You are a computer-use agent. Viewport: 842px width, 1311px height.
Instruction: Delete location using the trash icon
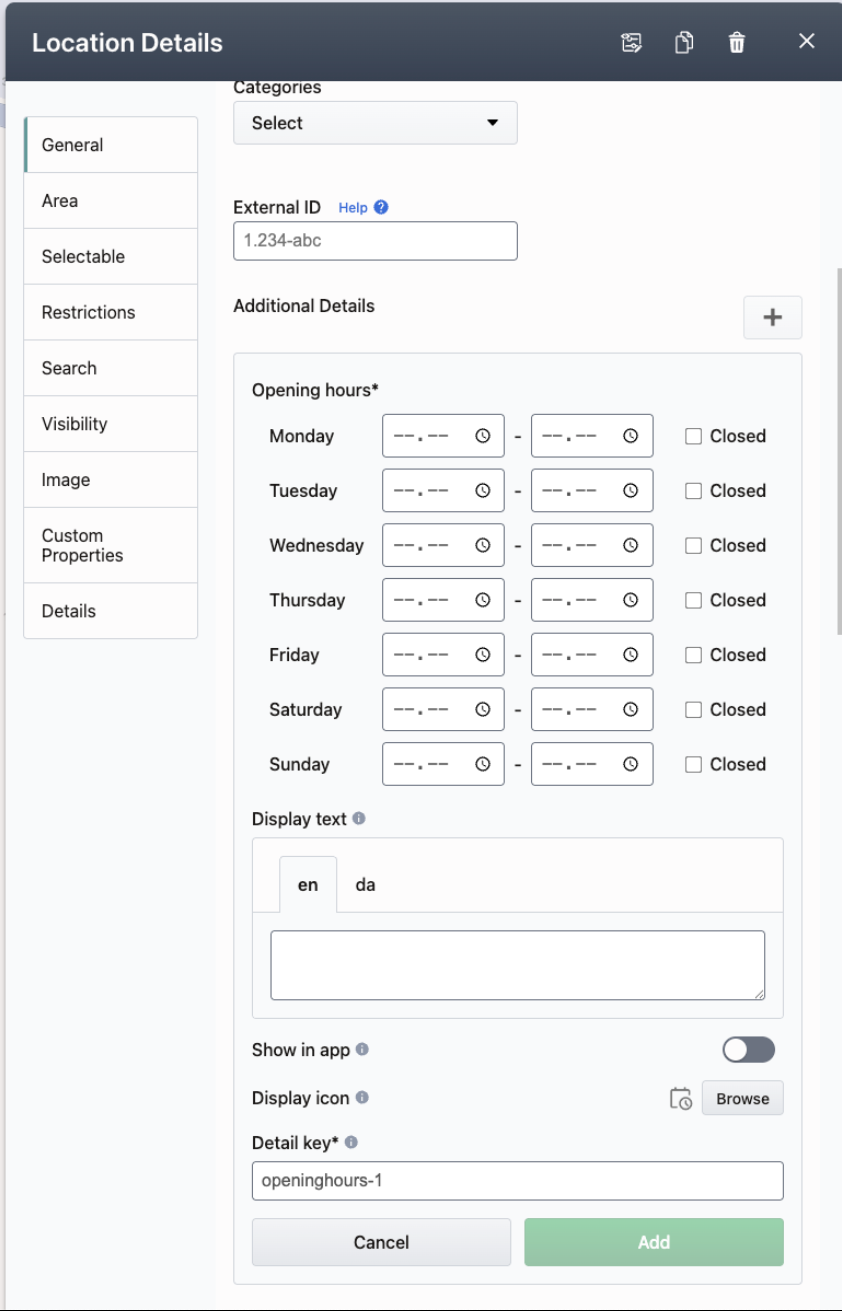pyautogui.click(x=737, y=42)
